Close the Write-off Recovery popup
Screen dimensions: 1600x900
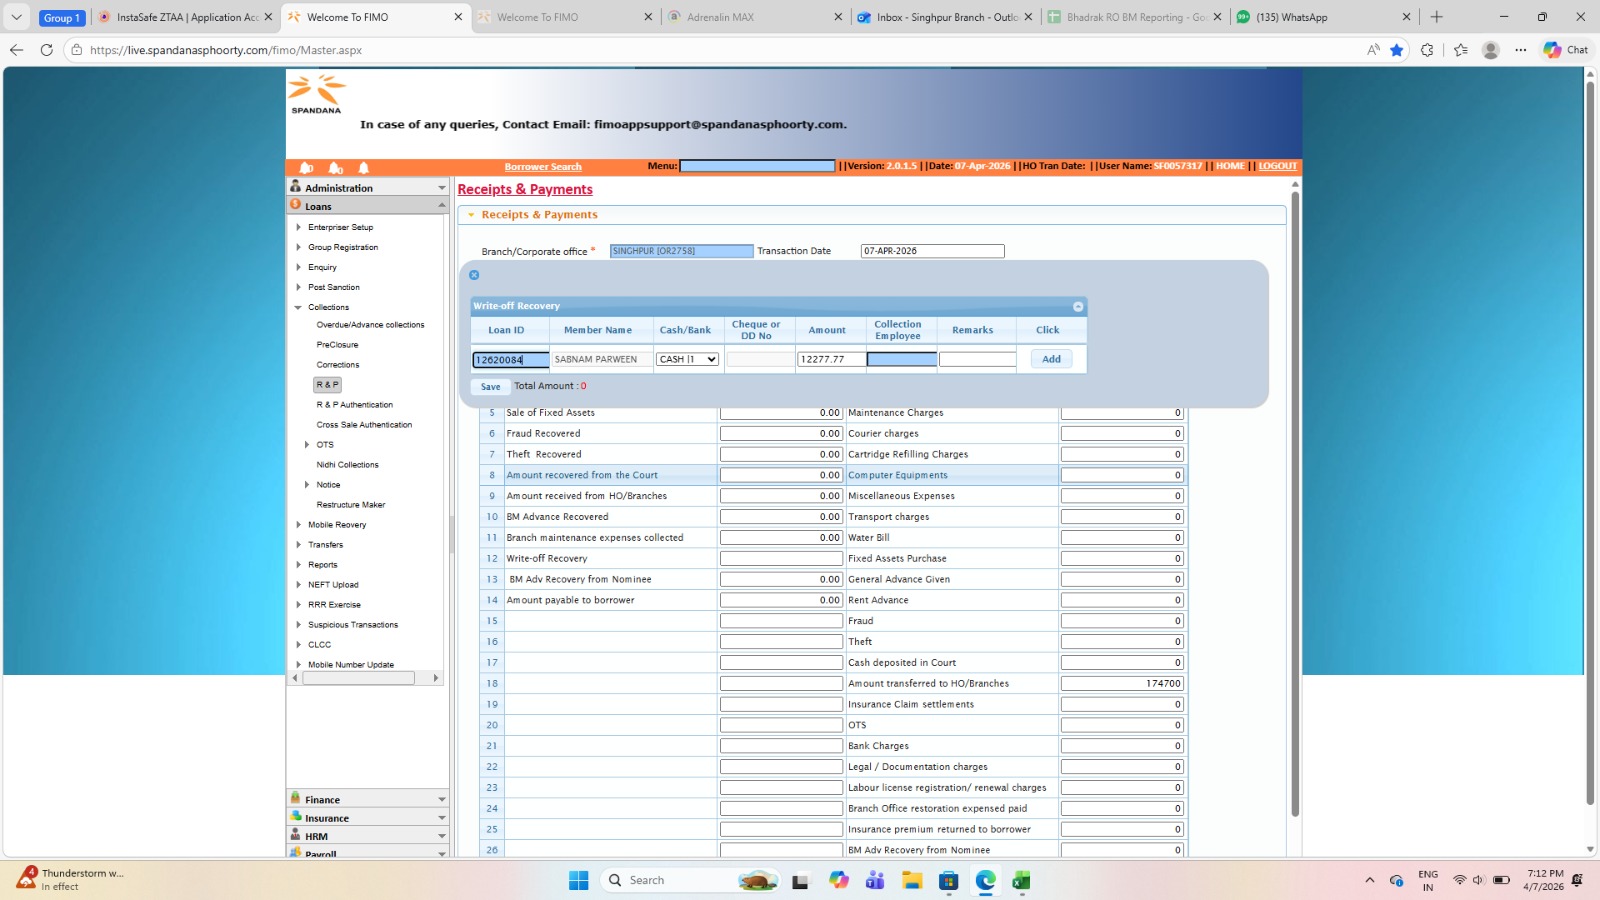pos(474,275)
